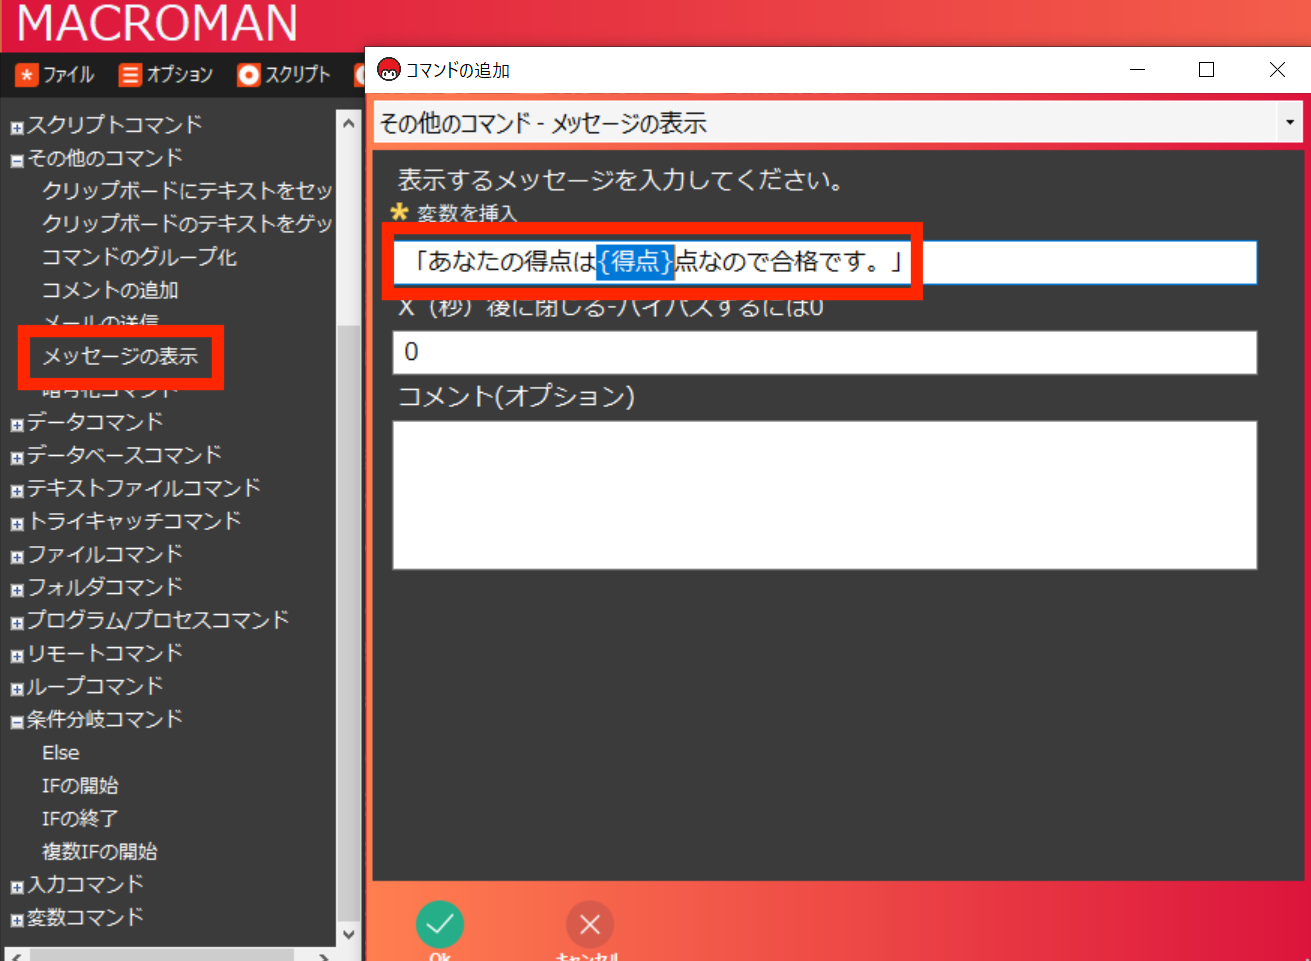Screen dimensions: 1311x961
Task: Select コメントの追加 command
Action: pyautogui.click(x=110, y=290)
